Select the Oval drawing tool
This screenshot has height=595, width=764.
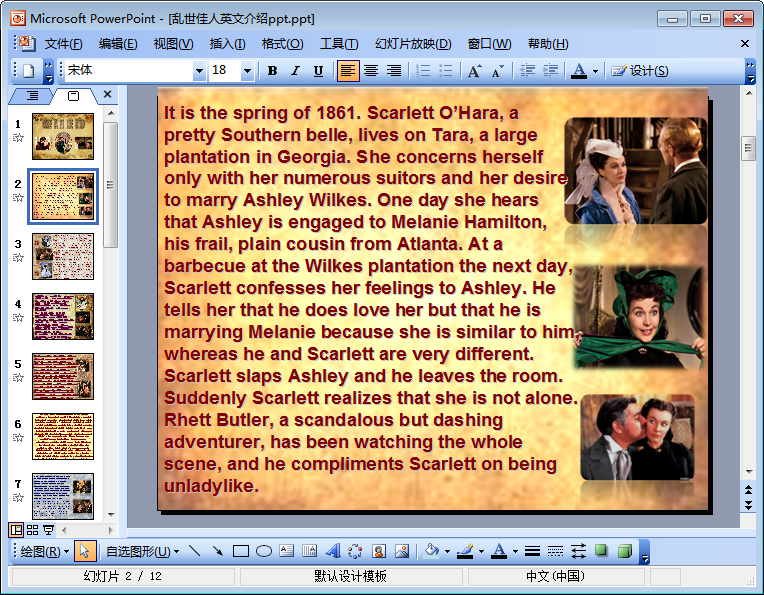pyautogui.click(x=264, y=552)
